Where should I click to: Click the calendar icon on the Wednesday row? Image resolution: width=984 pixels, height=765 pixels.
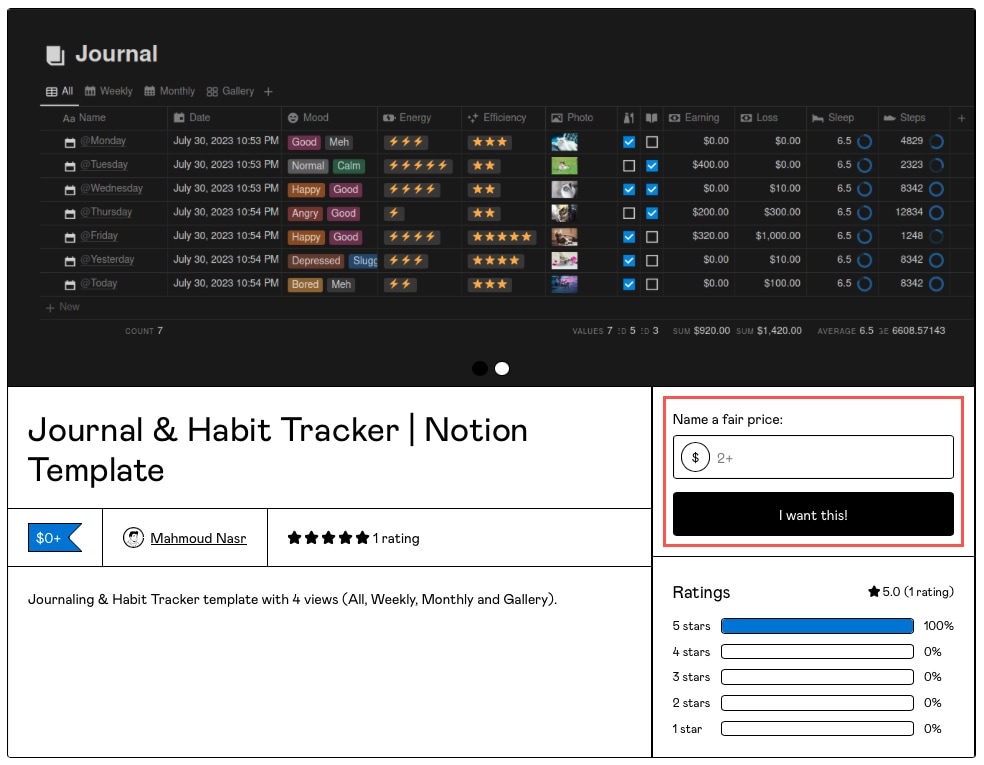[70, 190]
